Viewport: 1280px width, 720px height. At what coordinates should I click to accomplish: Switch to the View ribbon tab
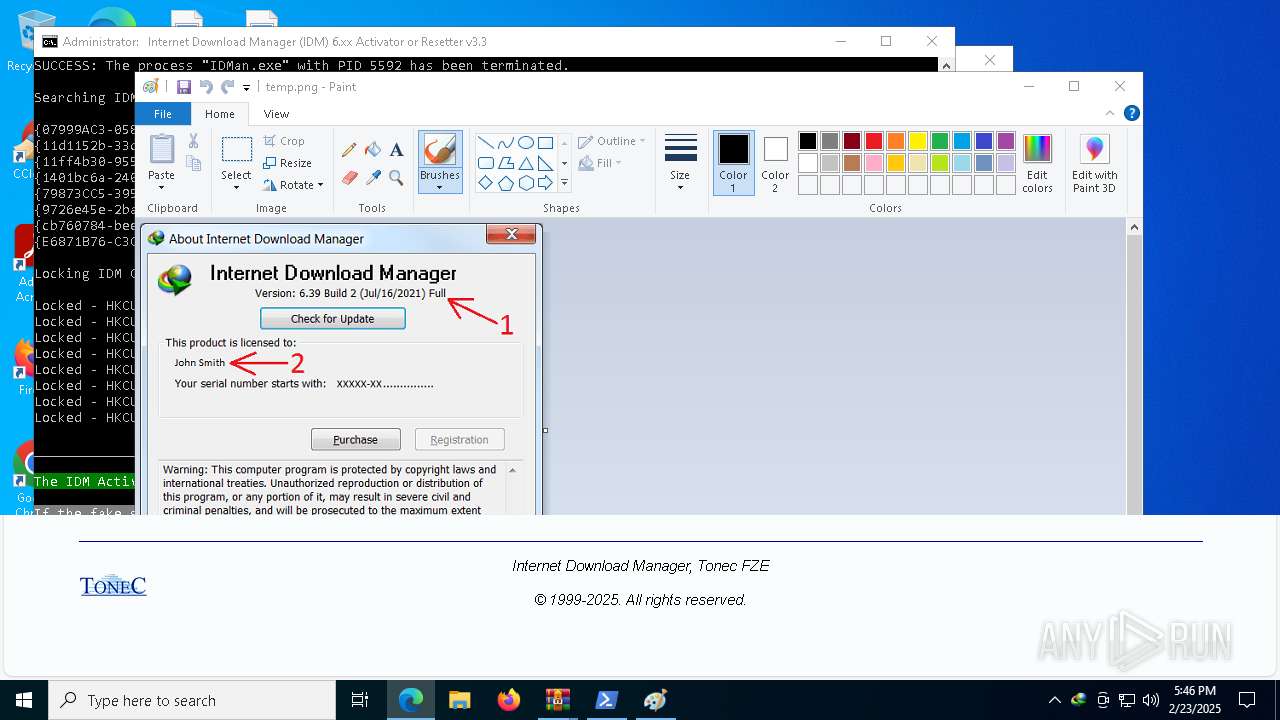(276, 114)
